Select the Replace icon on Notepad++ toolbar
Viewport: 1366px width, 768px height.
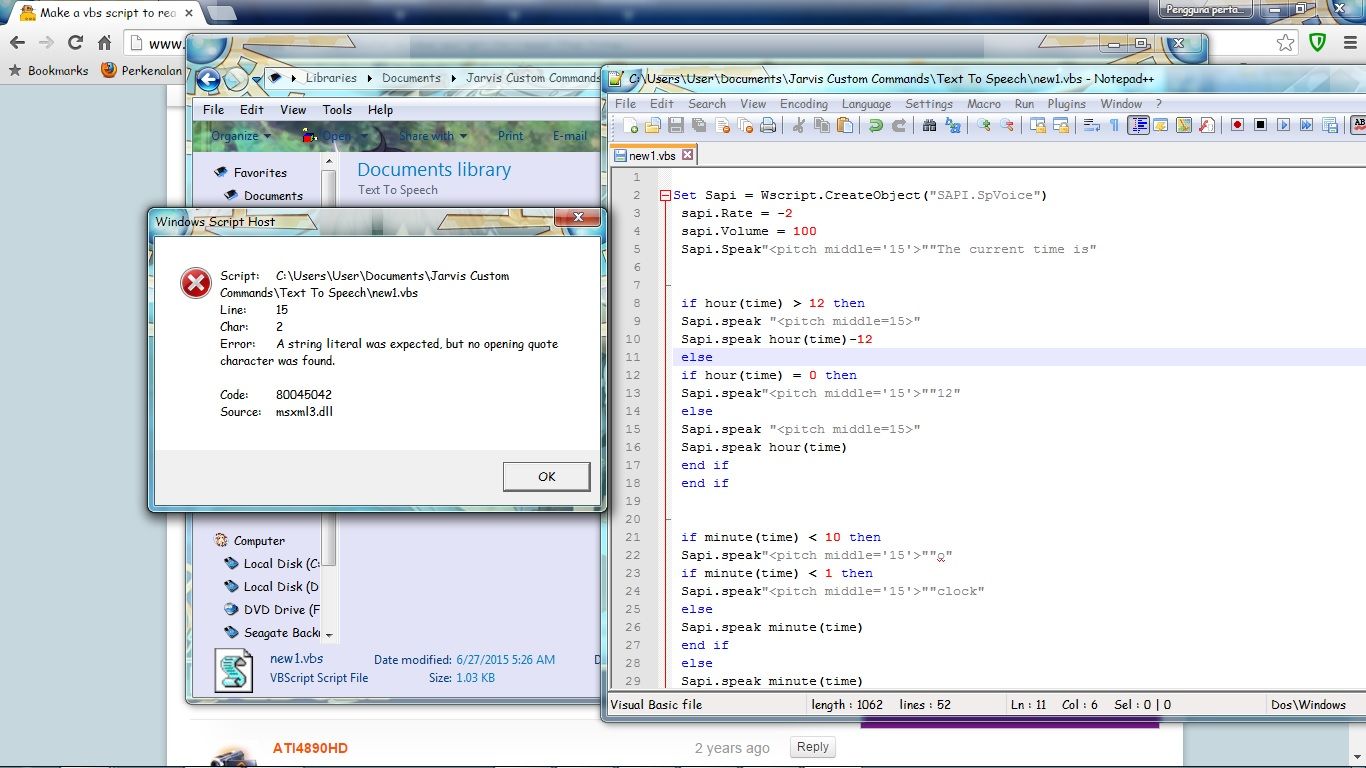(953, 125)
